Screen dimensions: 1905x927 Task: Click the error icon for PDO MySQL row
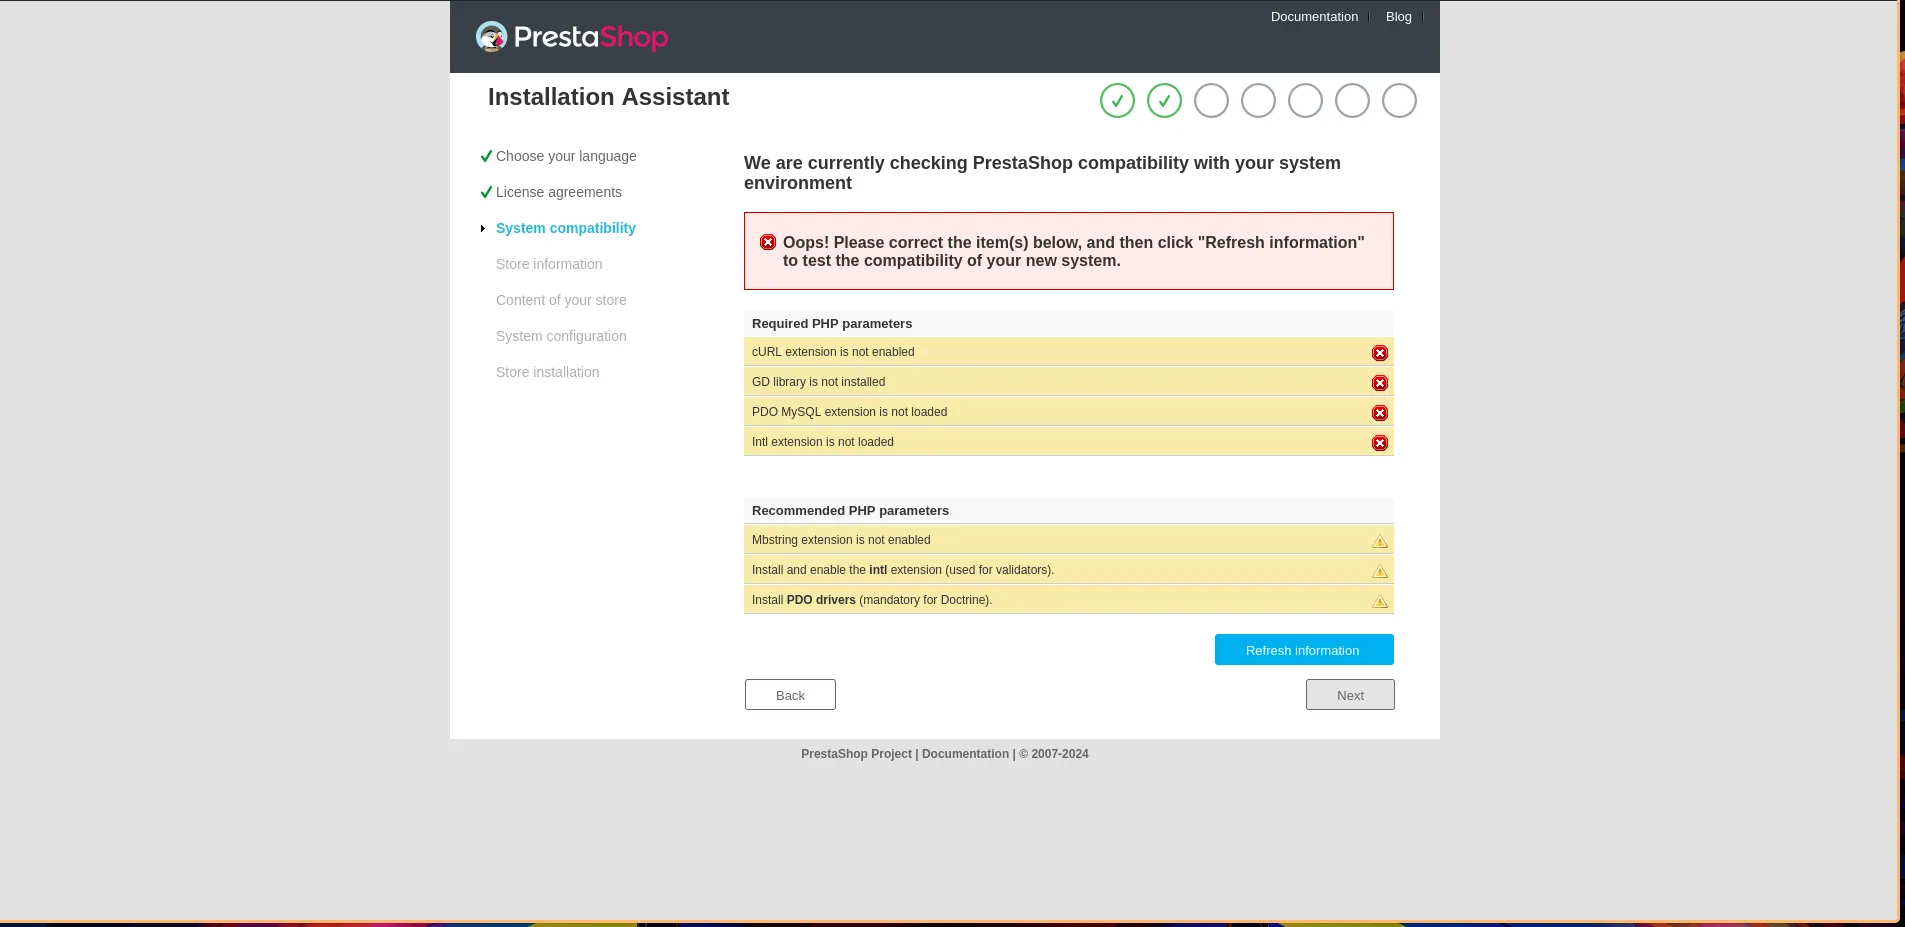(x=1380, y=413)
